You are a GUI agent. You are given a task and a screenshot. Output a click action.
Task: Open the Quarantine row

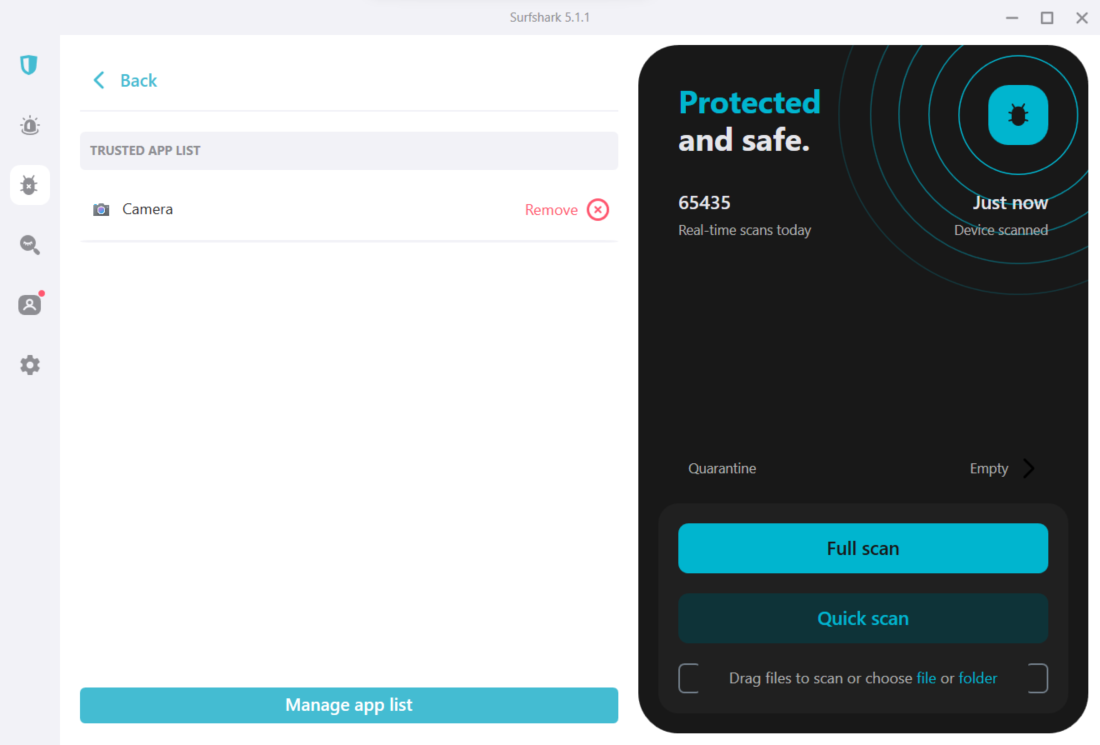coord(722,469)
